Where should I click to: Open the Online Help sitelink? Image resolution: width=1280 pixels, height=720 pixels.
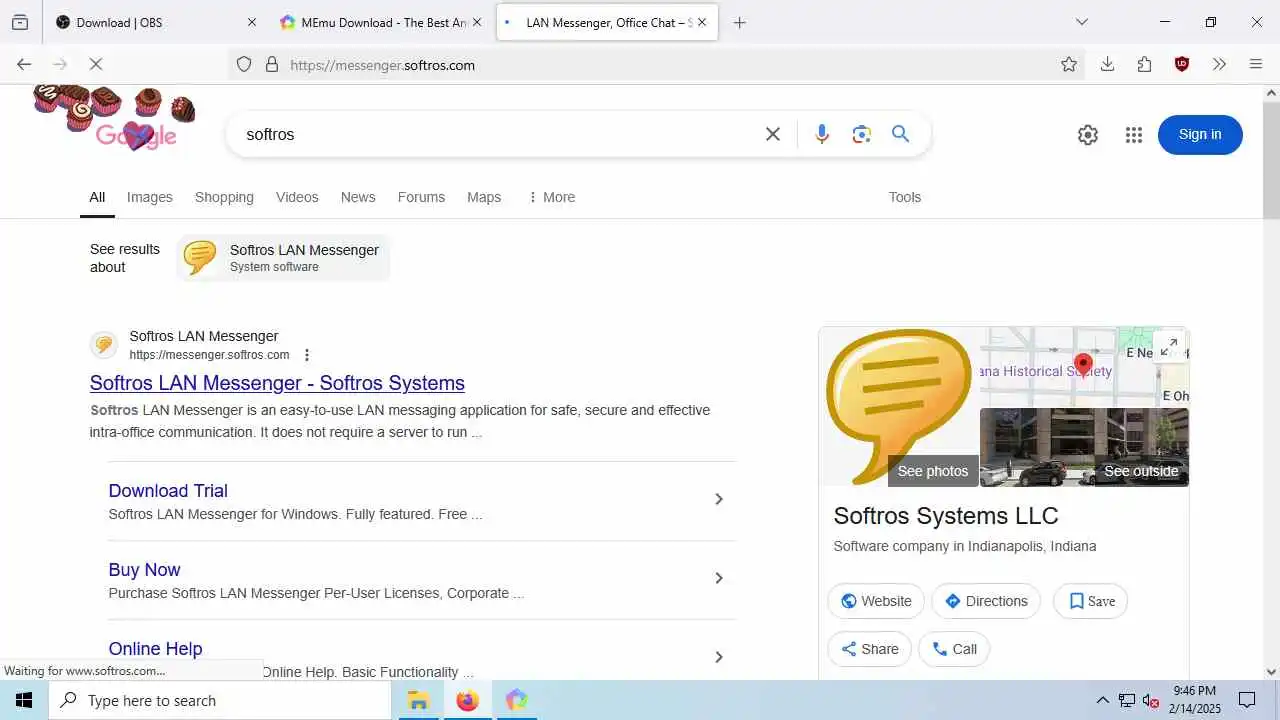155,649
